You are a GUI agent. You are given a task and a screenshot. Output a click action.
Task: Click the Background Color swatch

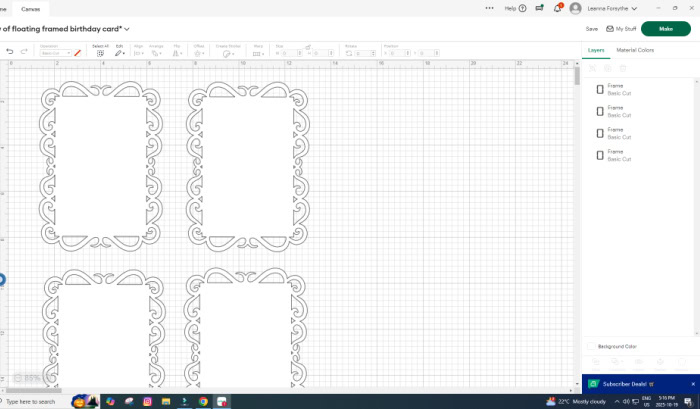point(591,346)
